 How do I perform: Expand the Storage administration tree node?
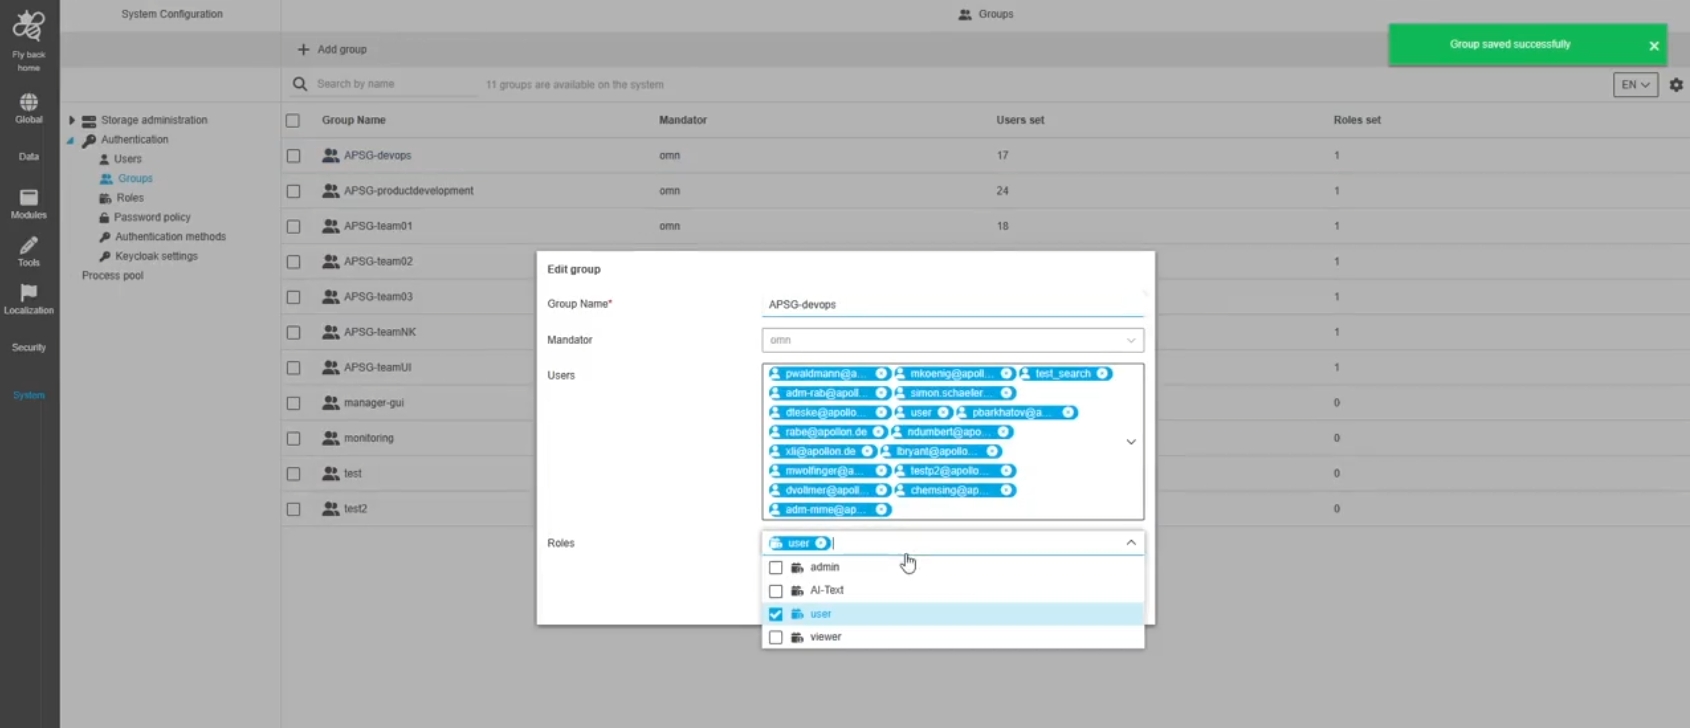click(72, 120)
